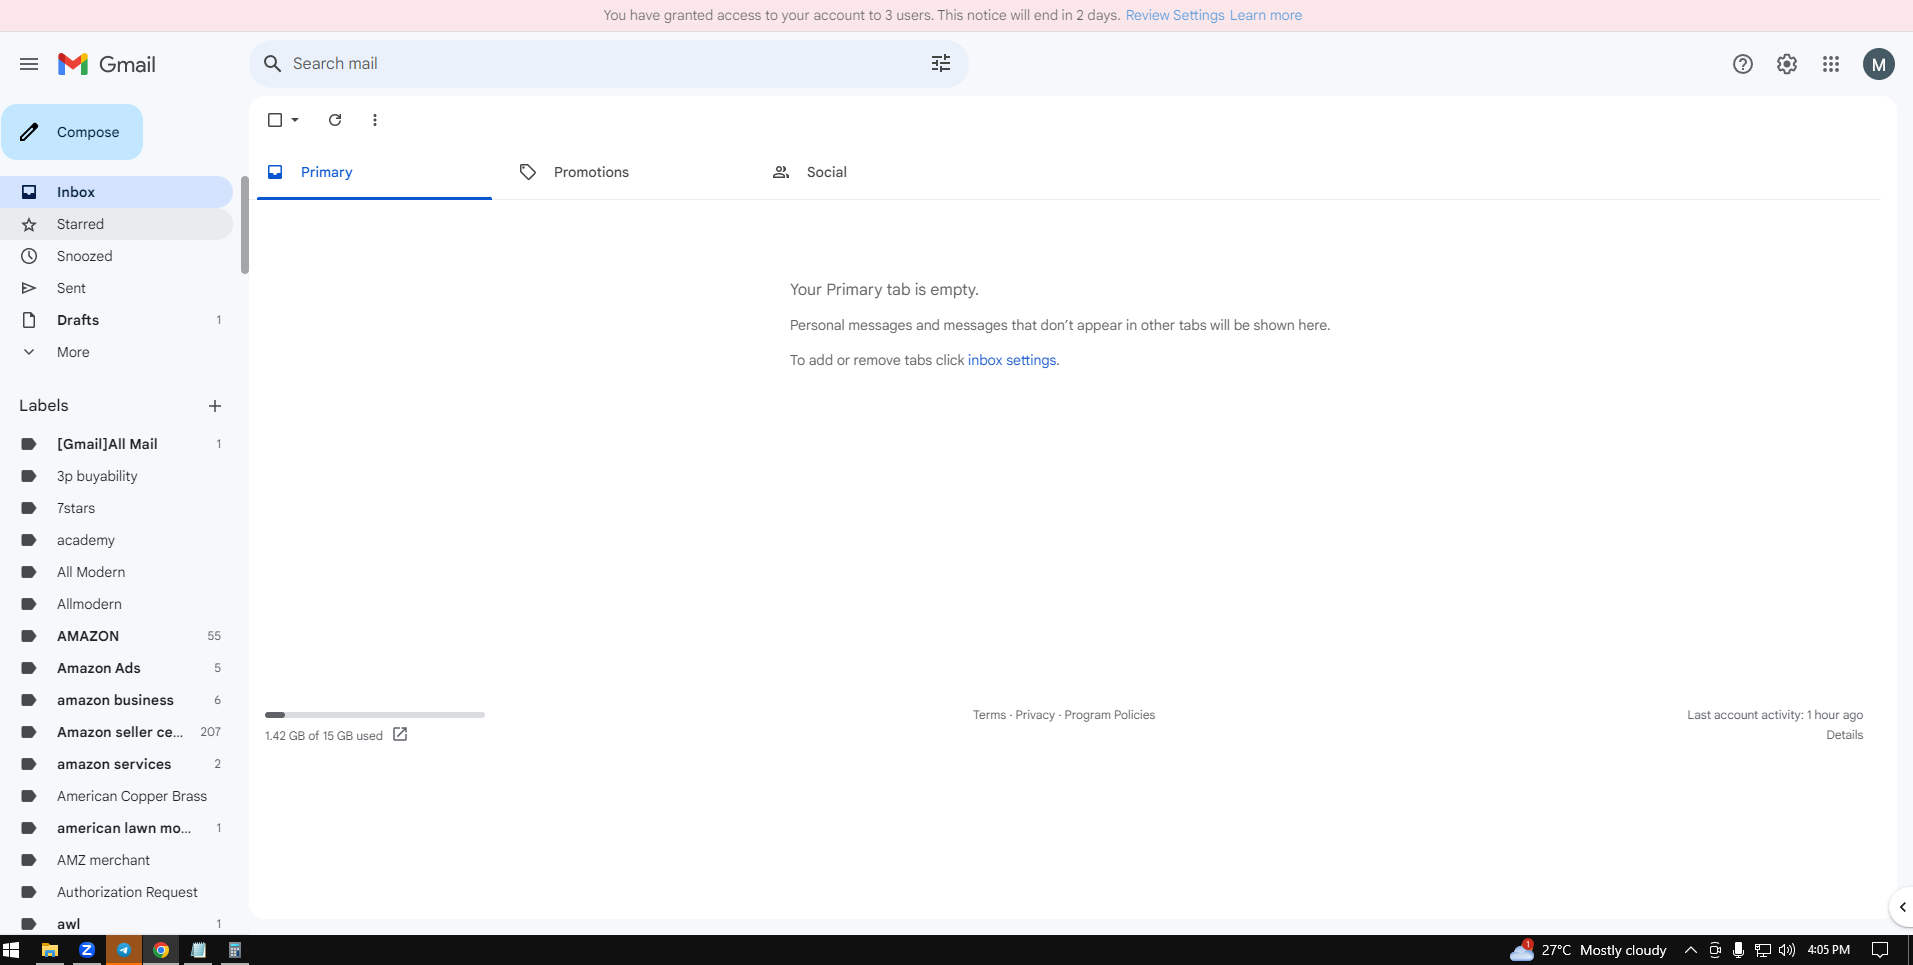Image resolution: width=1913 pixels, height=965 pixels.
Task: Click the volume icon in system tray
Action: 1786,950
